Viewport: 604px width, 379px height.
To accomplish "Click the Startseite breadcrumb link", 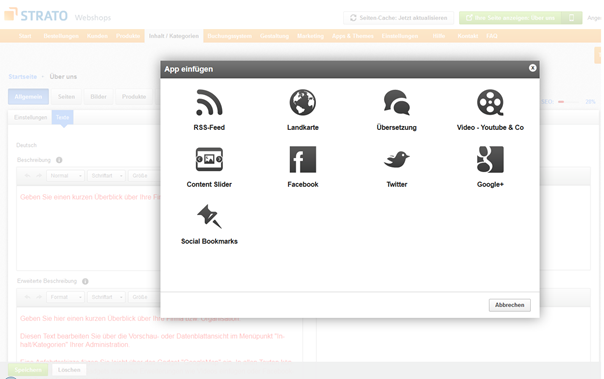I will 23,77.
